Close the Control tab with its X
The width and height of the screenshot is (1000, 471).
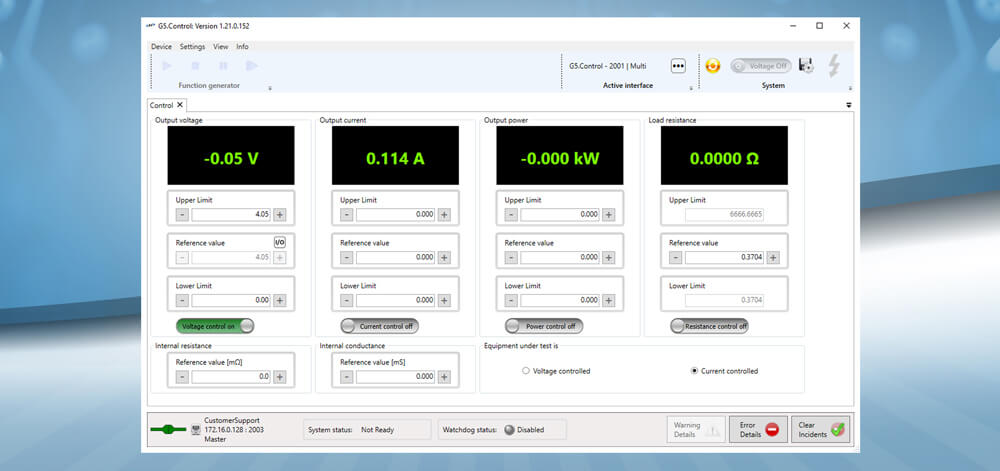click(180, 105)
